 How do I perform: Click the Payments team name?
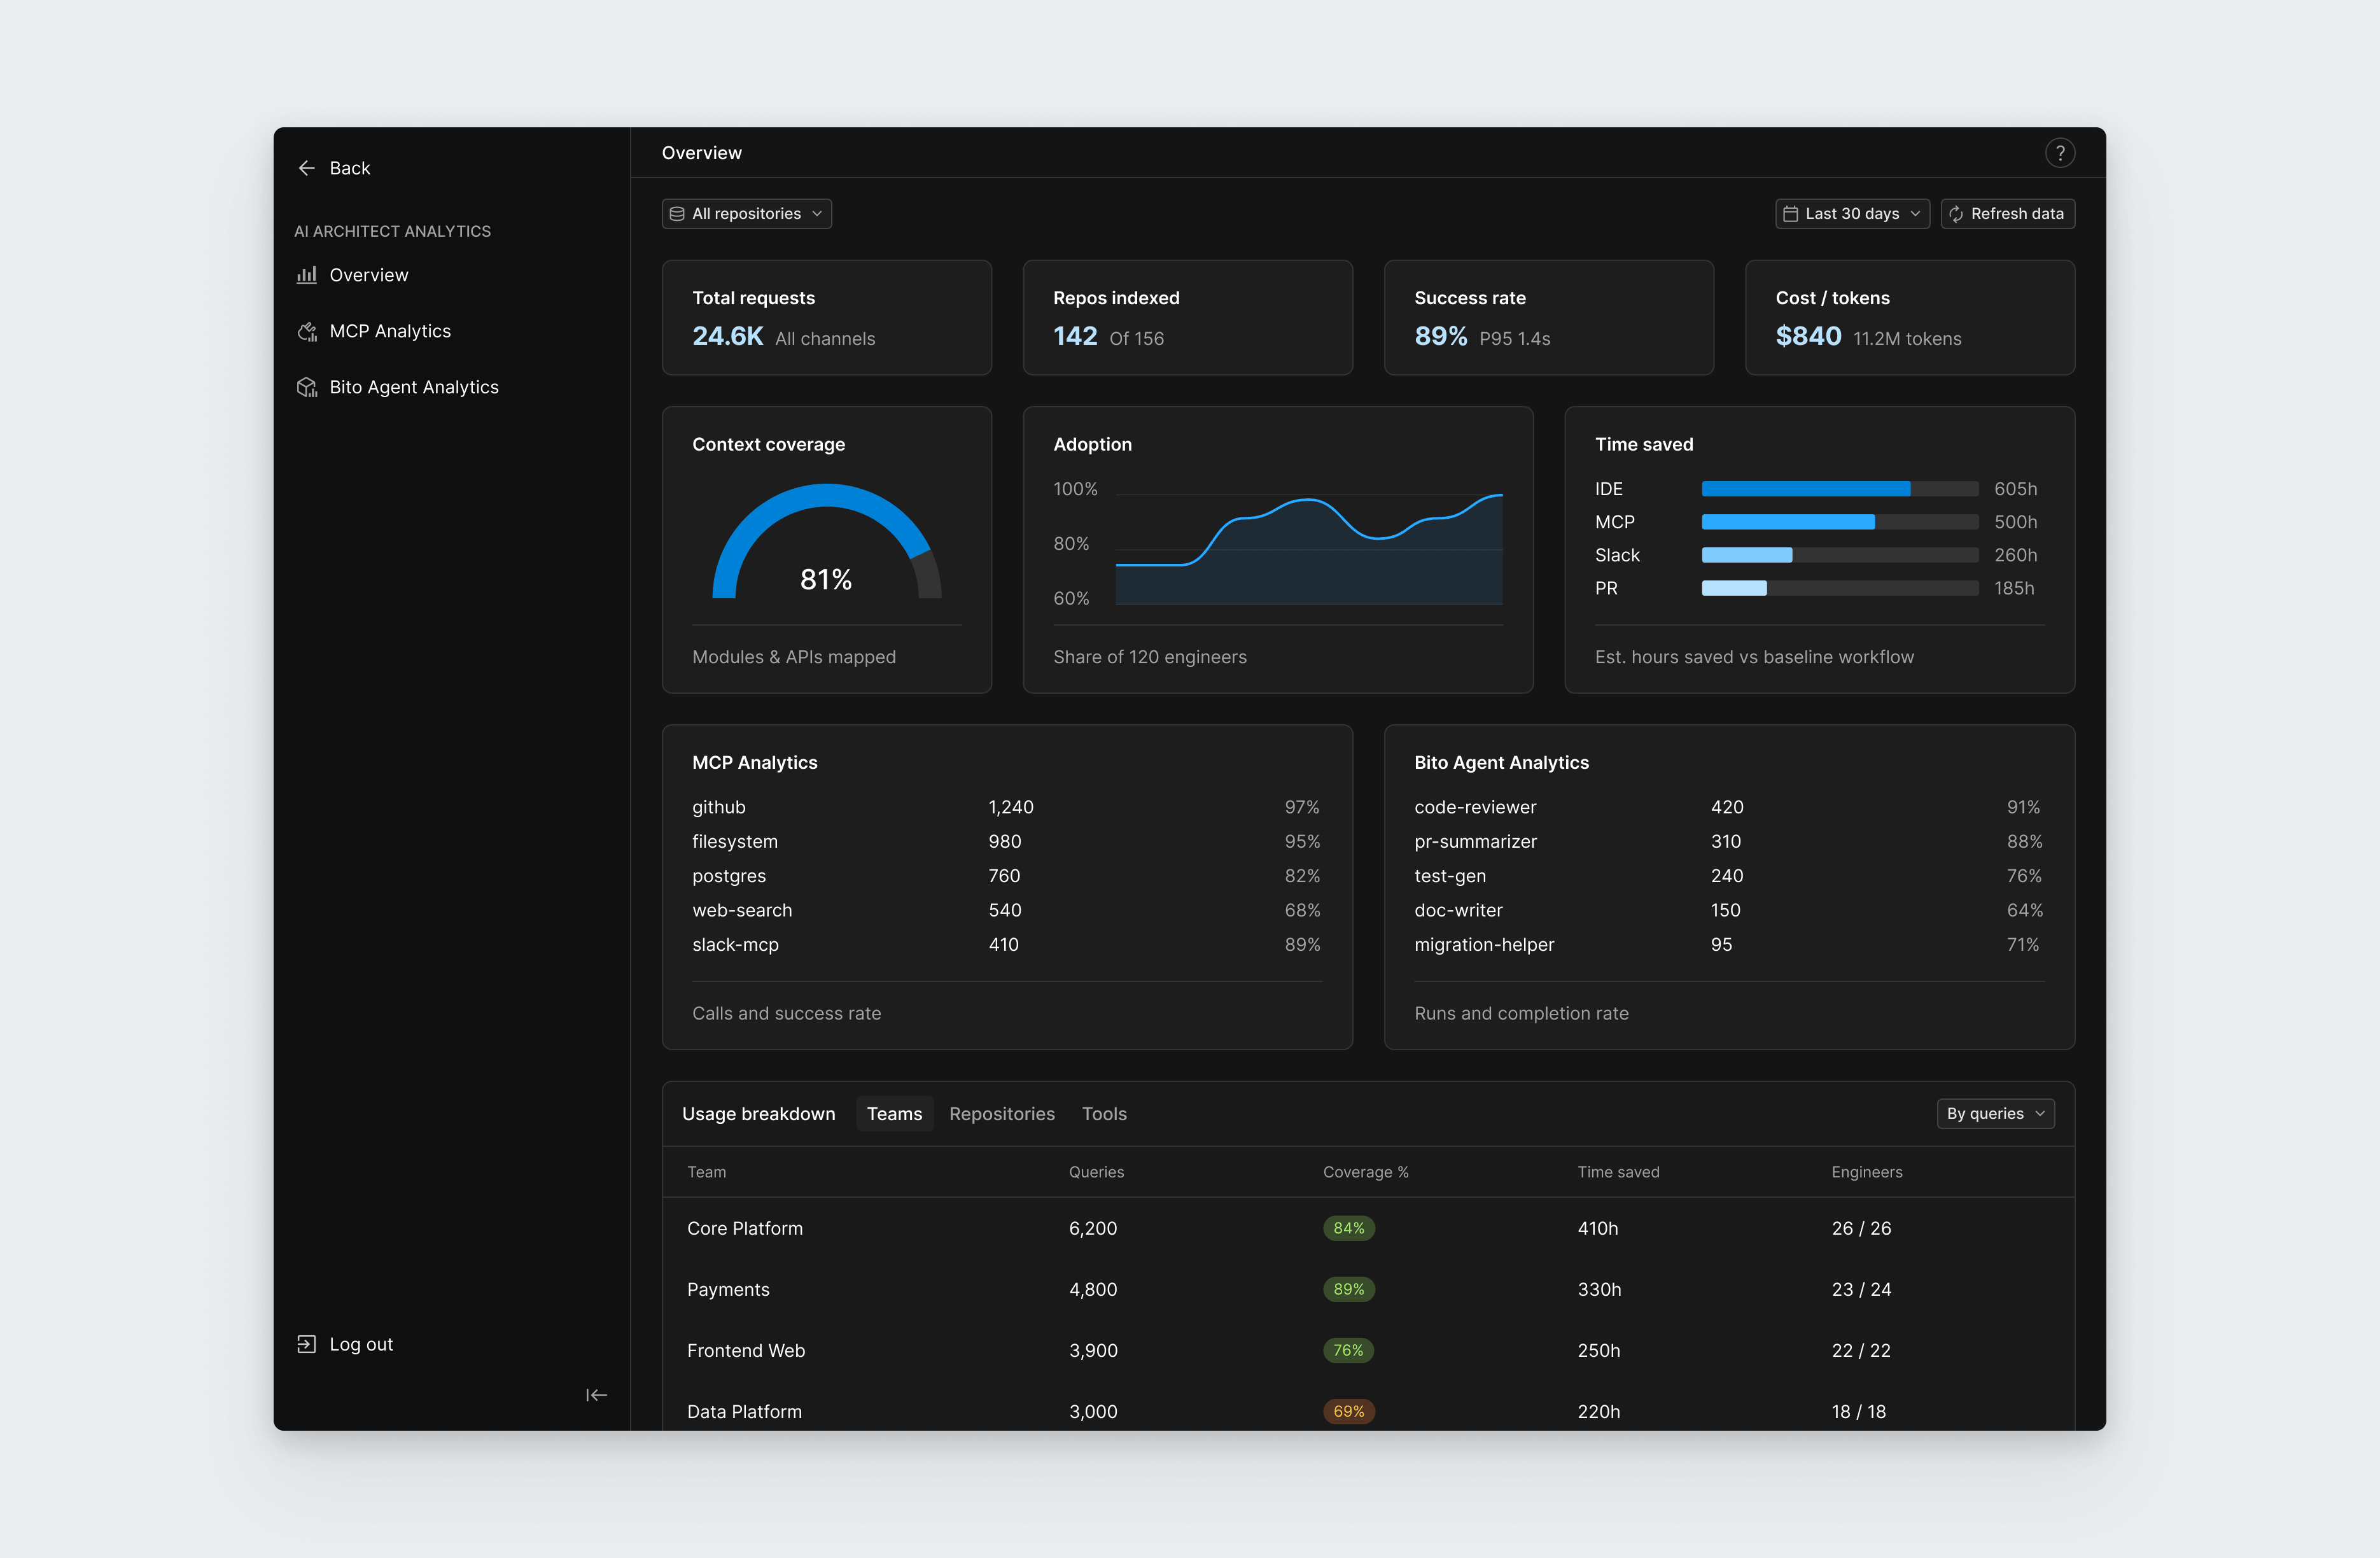coord(728,1289)
